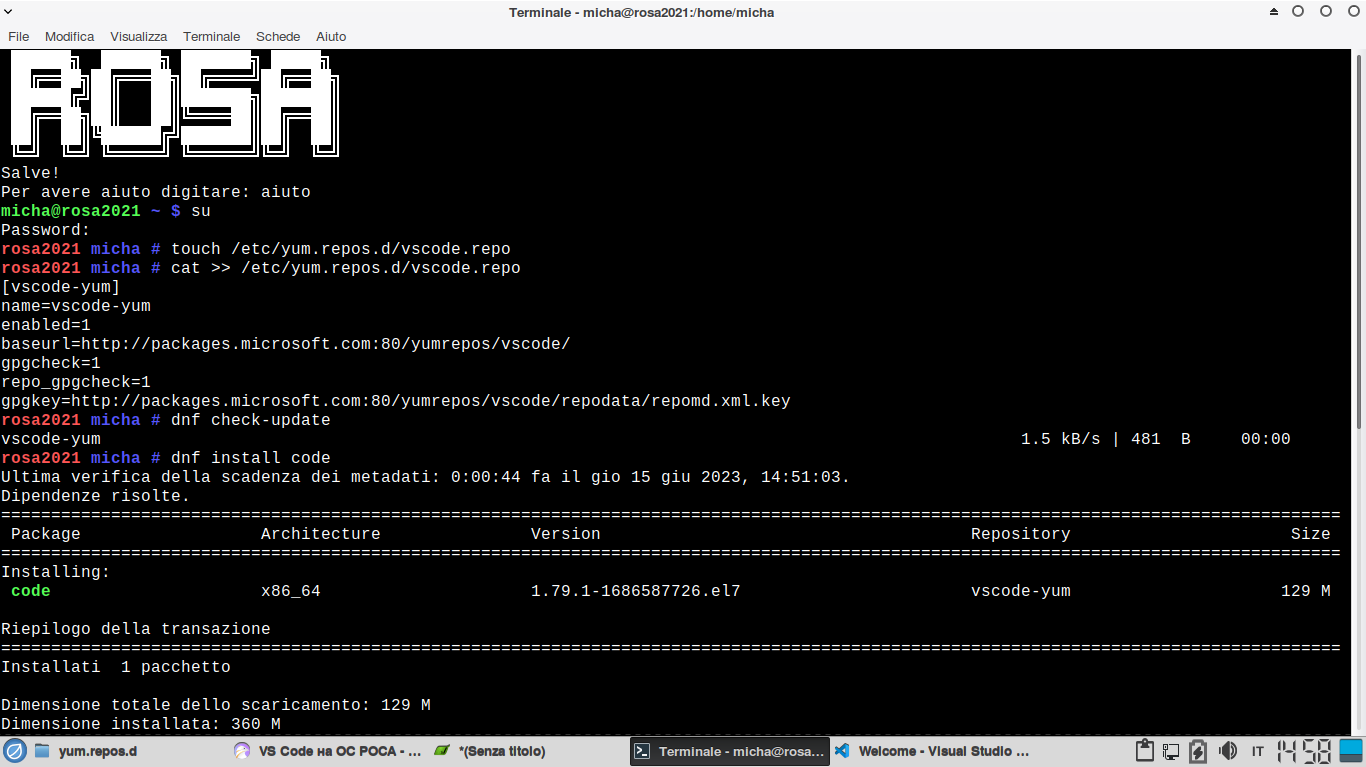Screen dimensions: 1366x767
Task: Click the 'dnf check-update' command text
Action: coord(251,420)
